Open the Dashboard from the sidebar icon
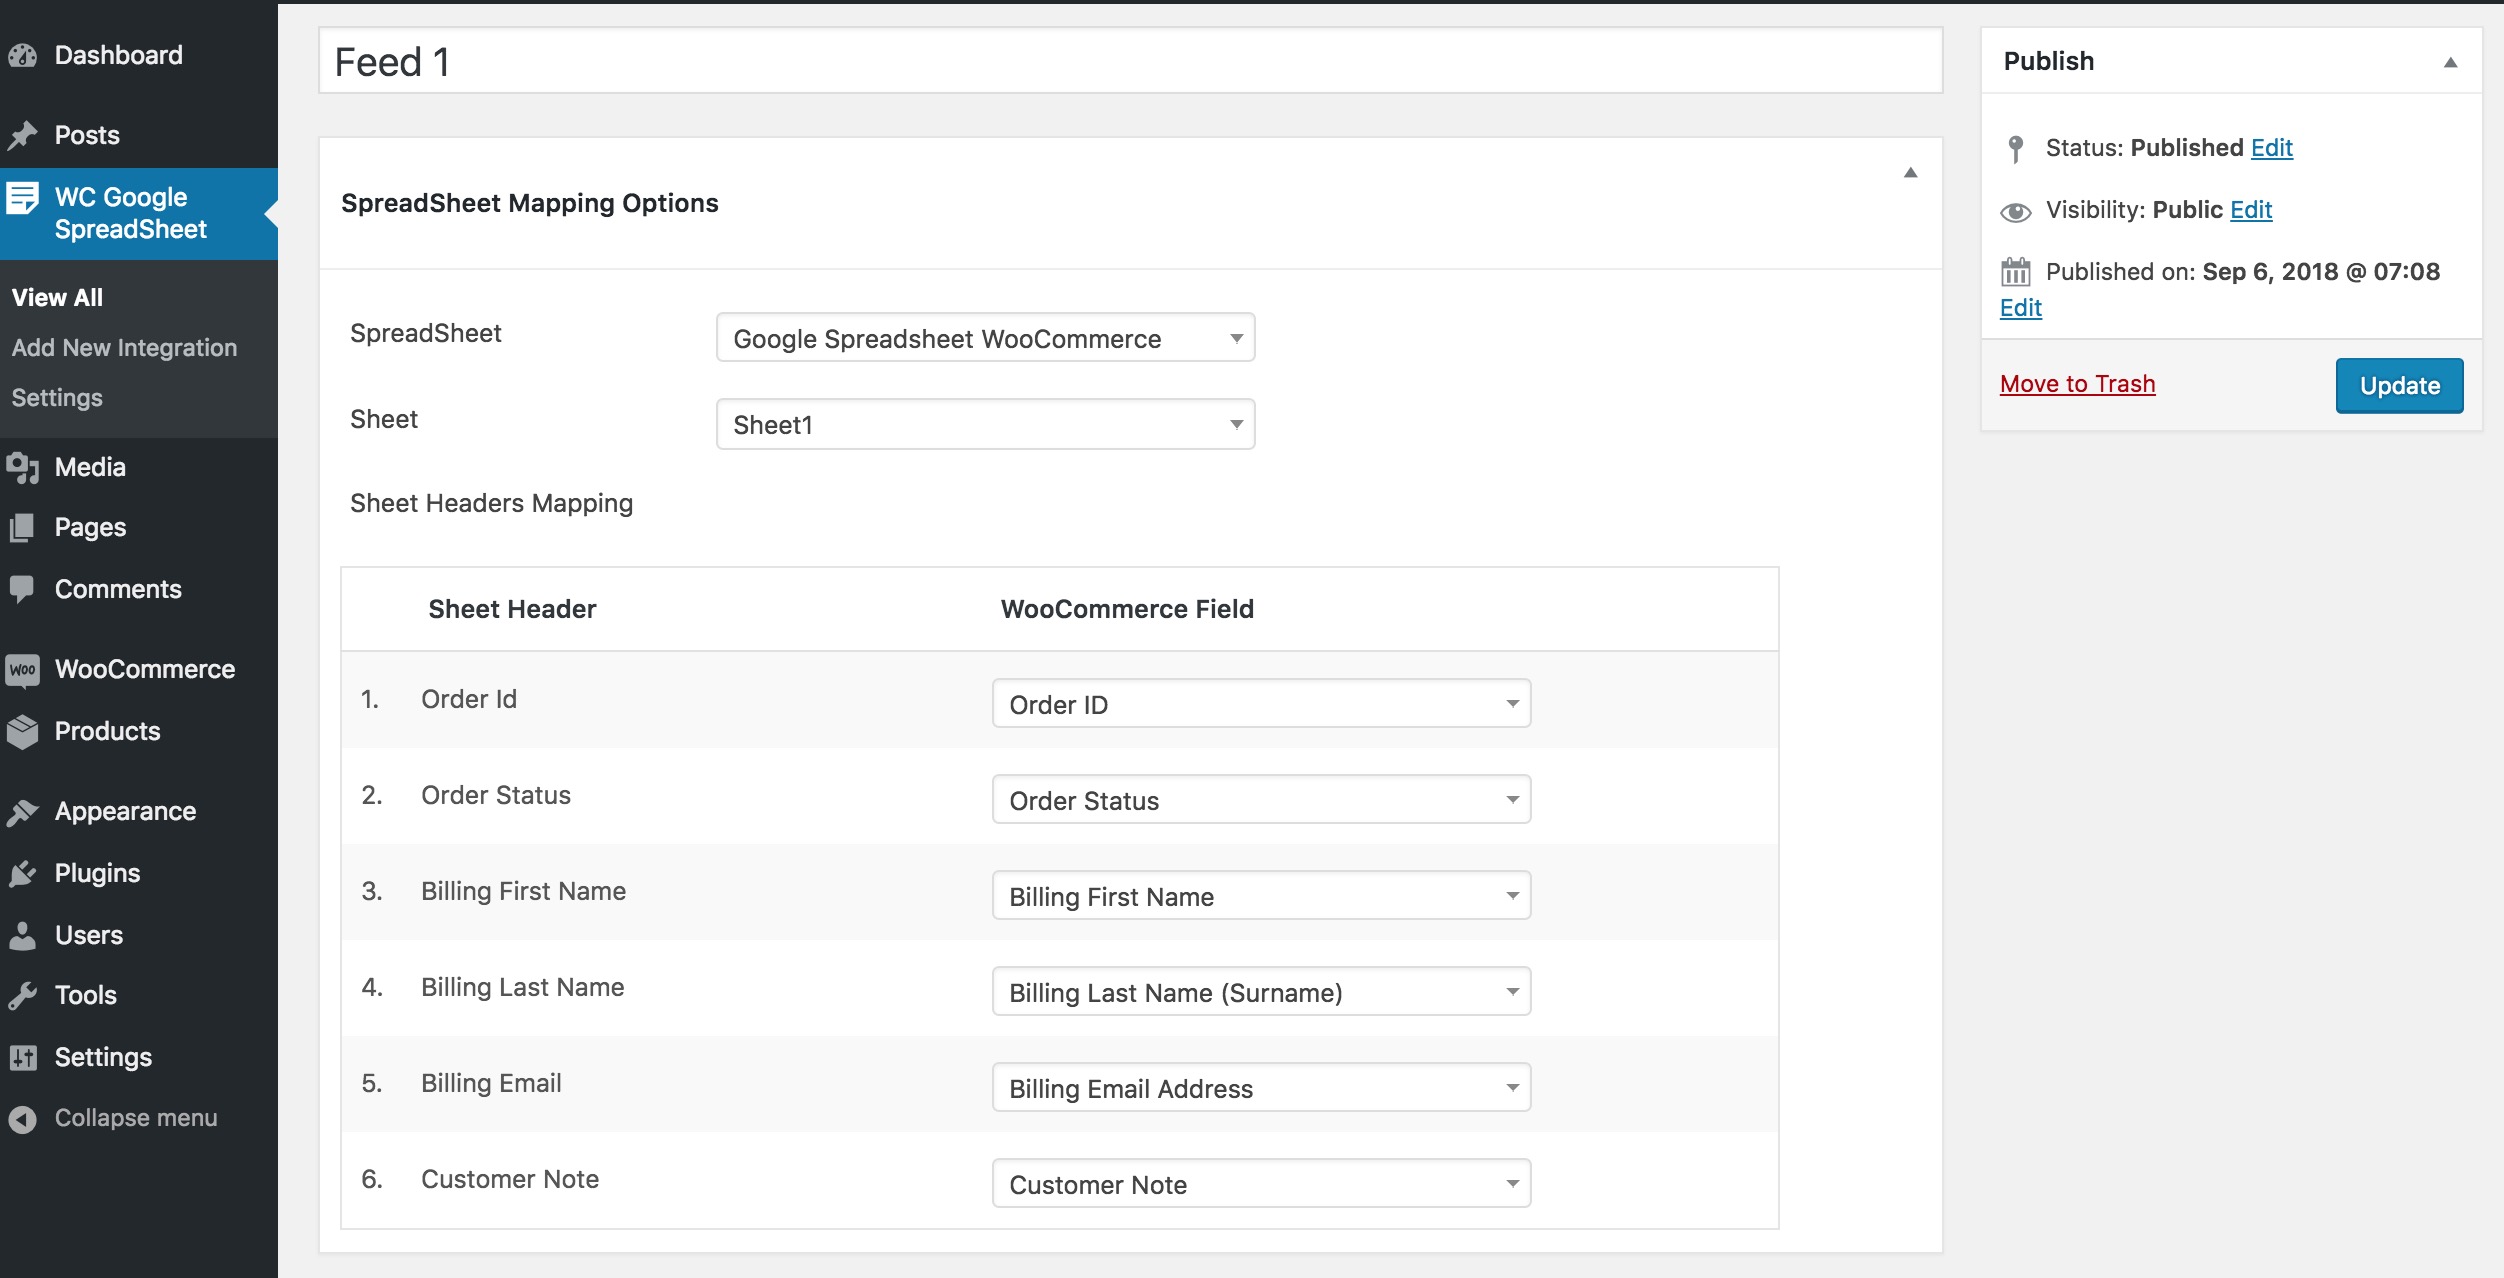This screenshot has width=2504, height=1278. point(24,54)
